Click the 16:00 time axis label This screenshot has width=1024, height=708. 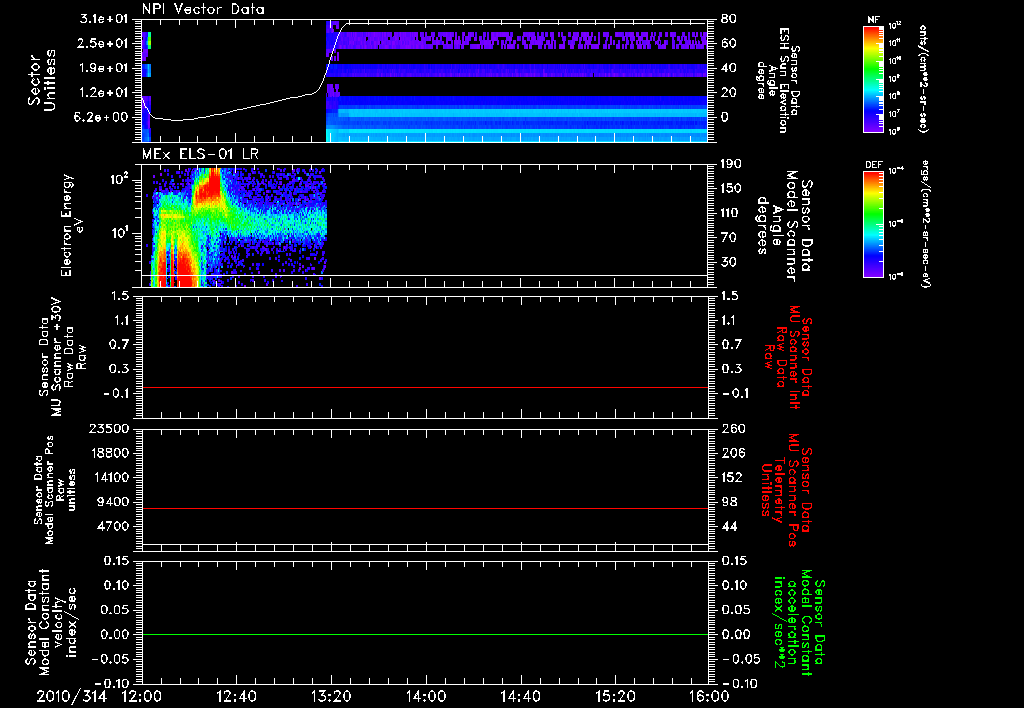(x=709, y=696)
